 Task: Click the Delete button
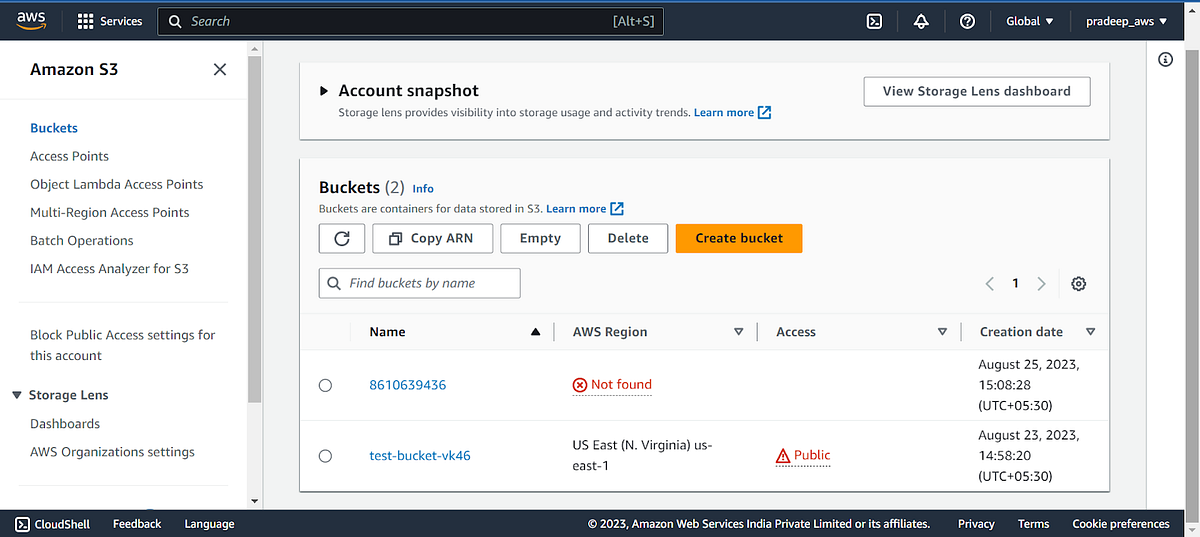tap(628, 238)
